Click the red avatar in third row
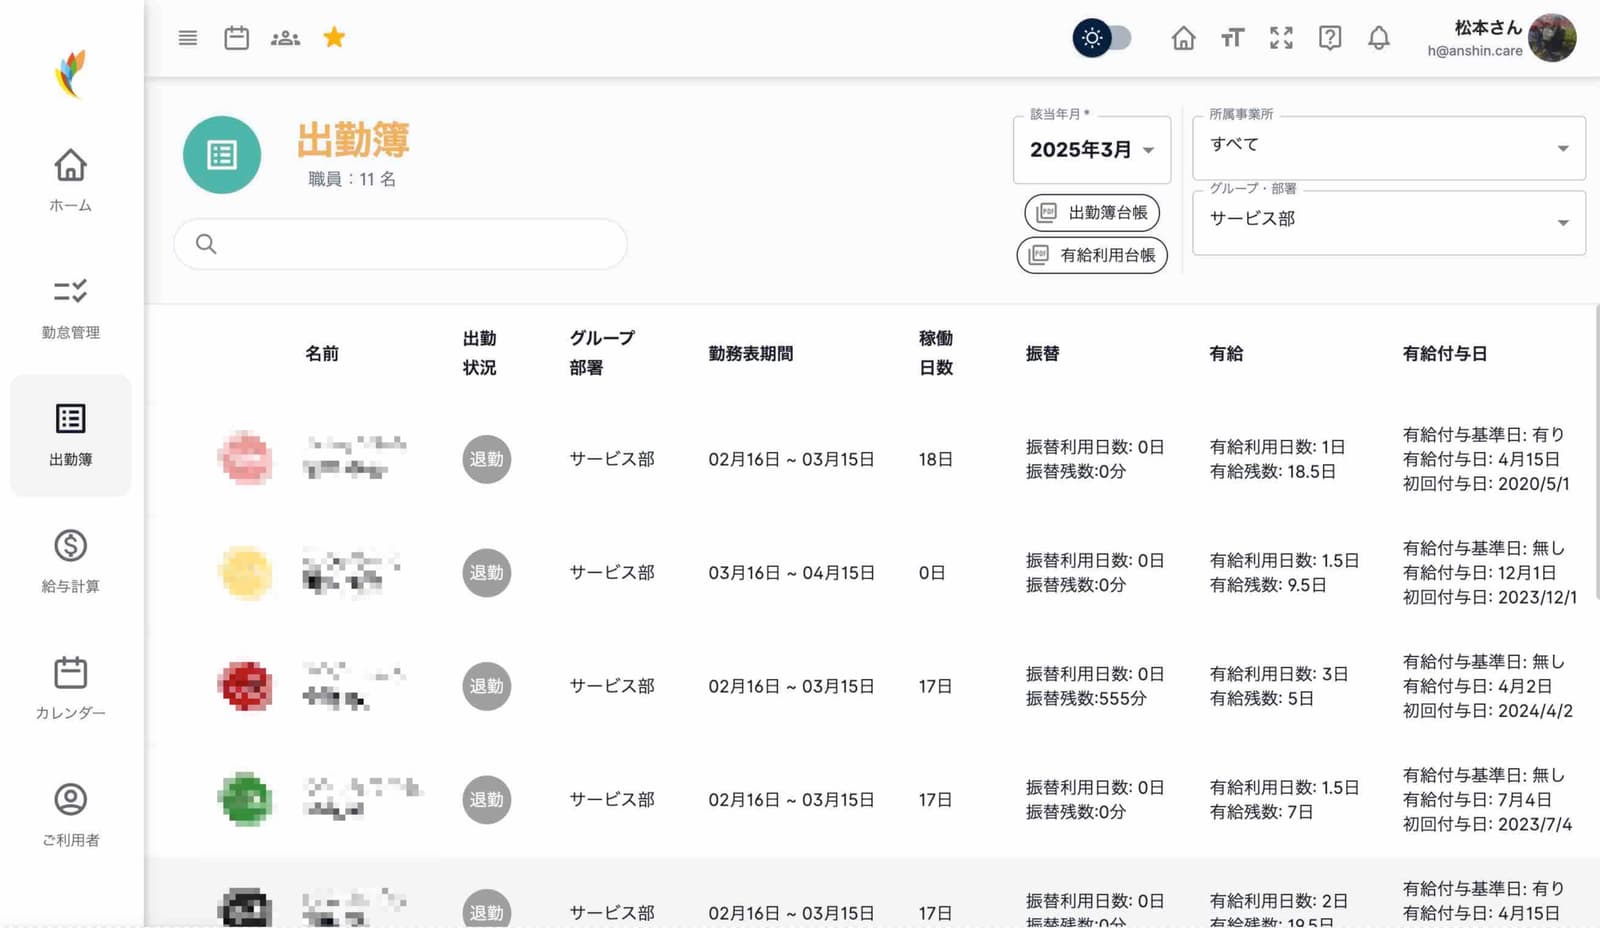 click(x=245, y=686)
